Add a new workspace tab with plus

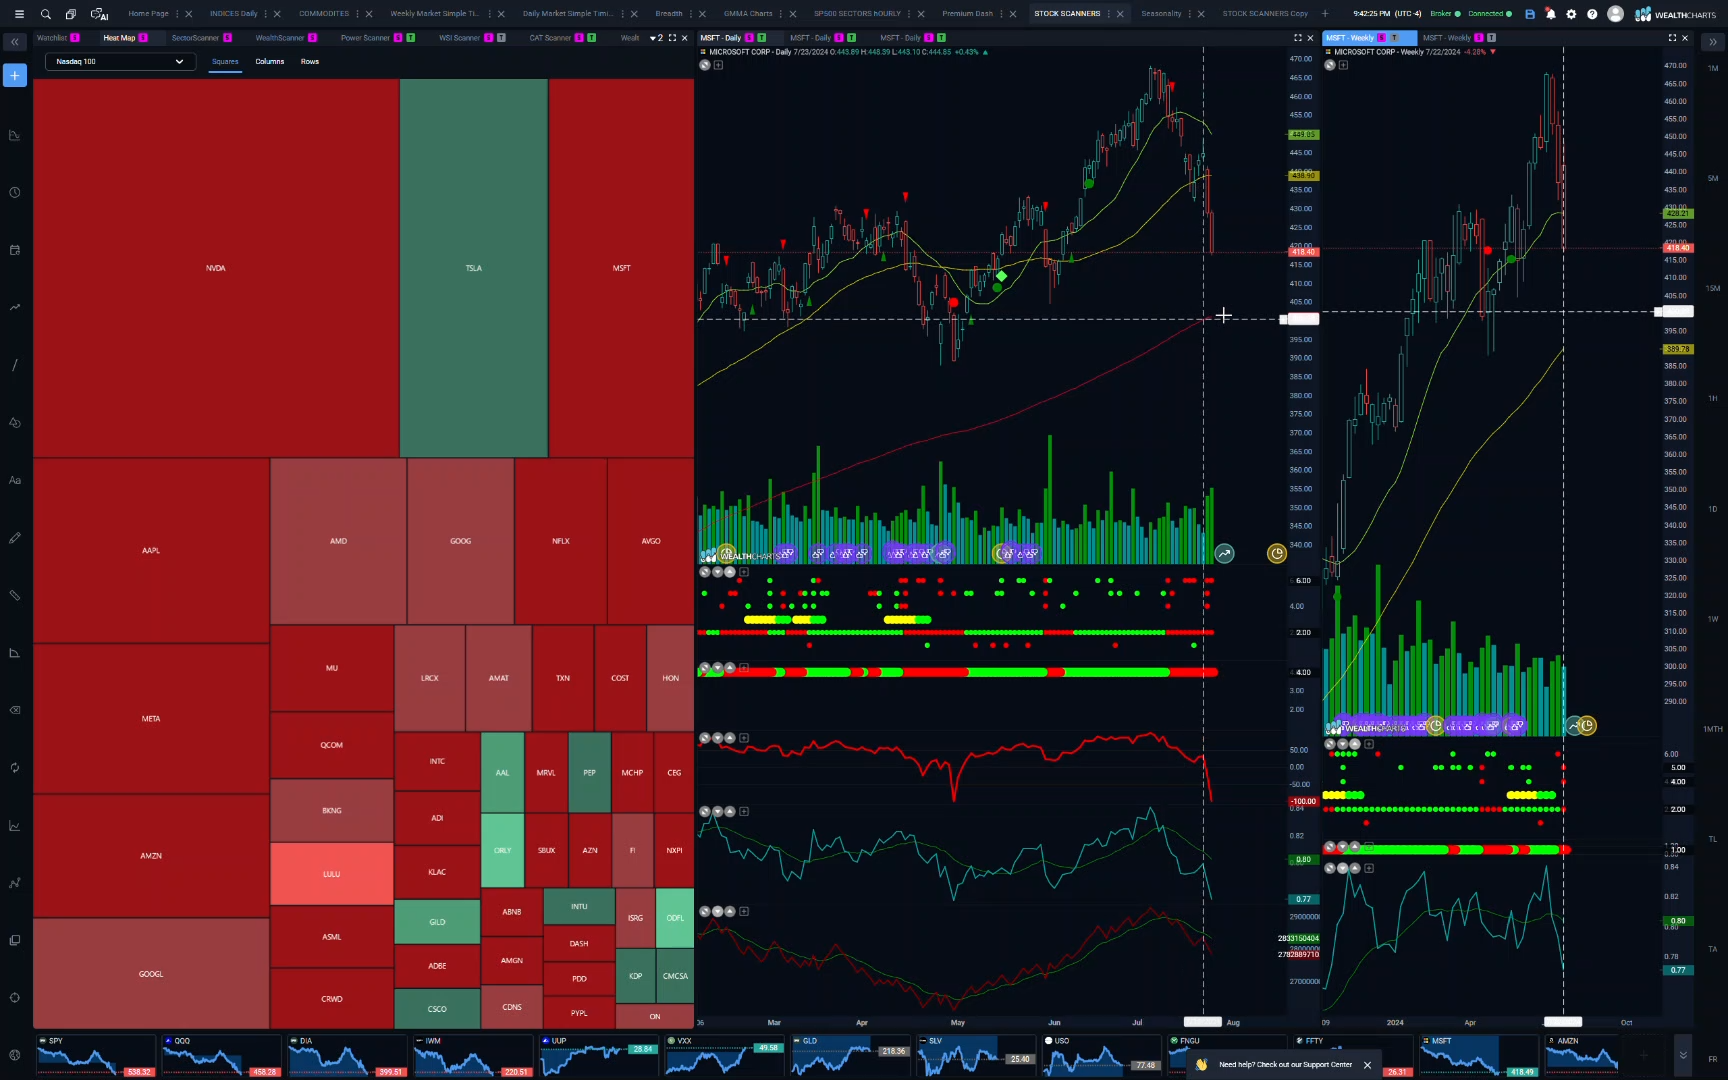(1325, 14)
